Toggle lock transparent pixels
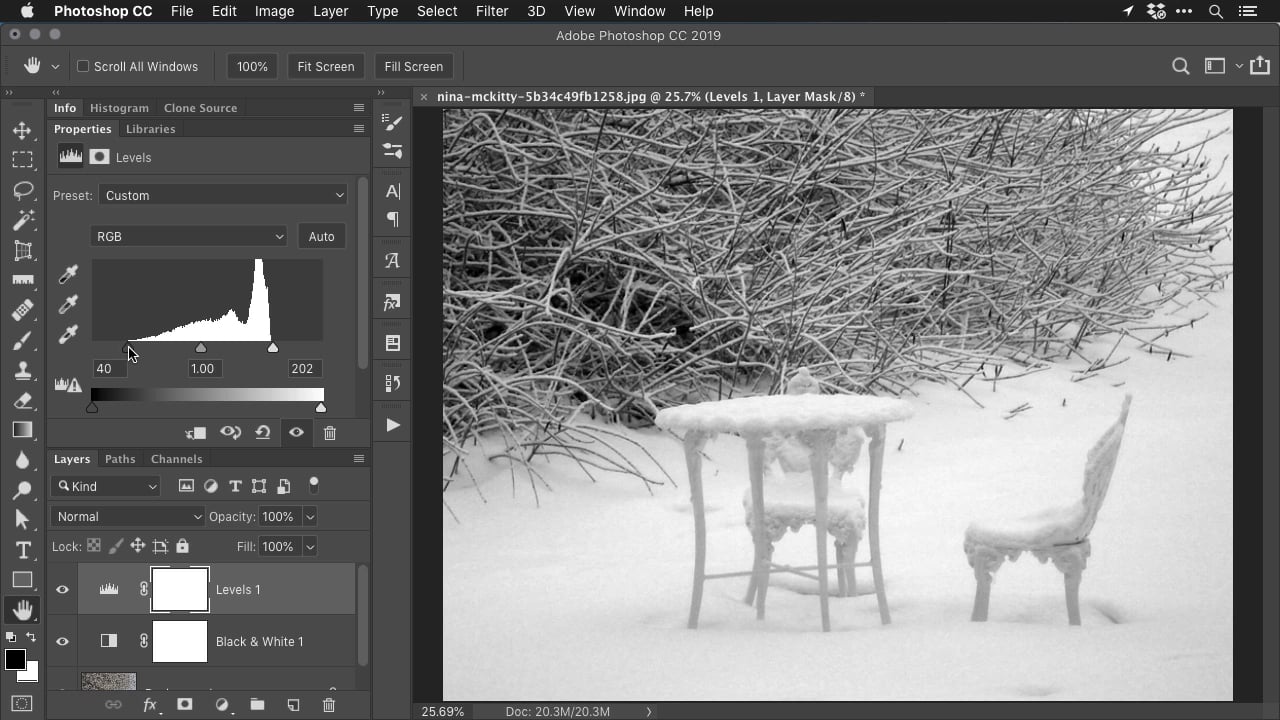 [93, 546]
